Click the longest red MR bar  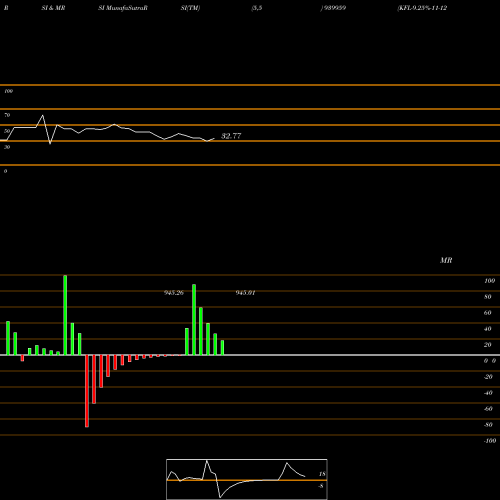(87, 391)
